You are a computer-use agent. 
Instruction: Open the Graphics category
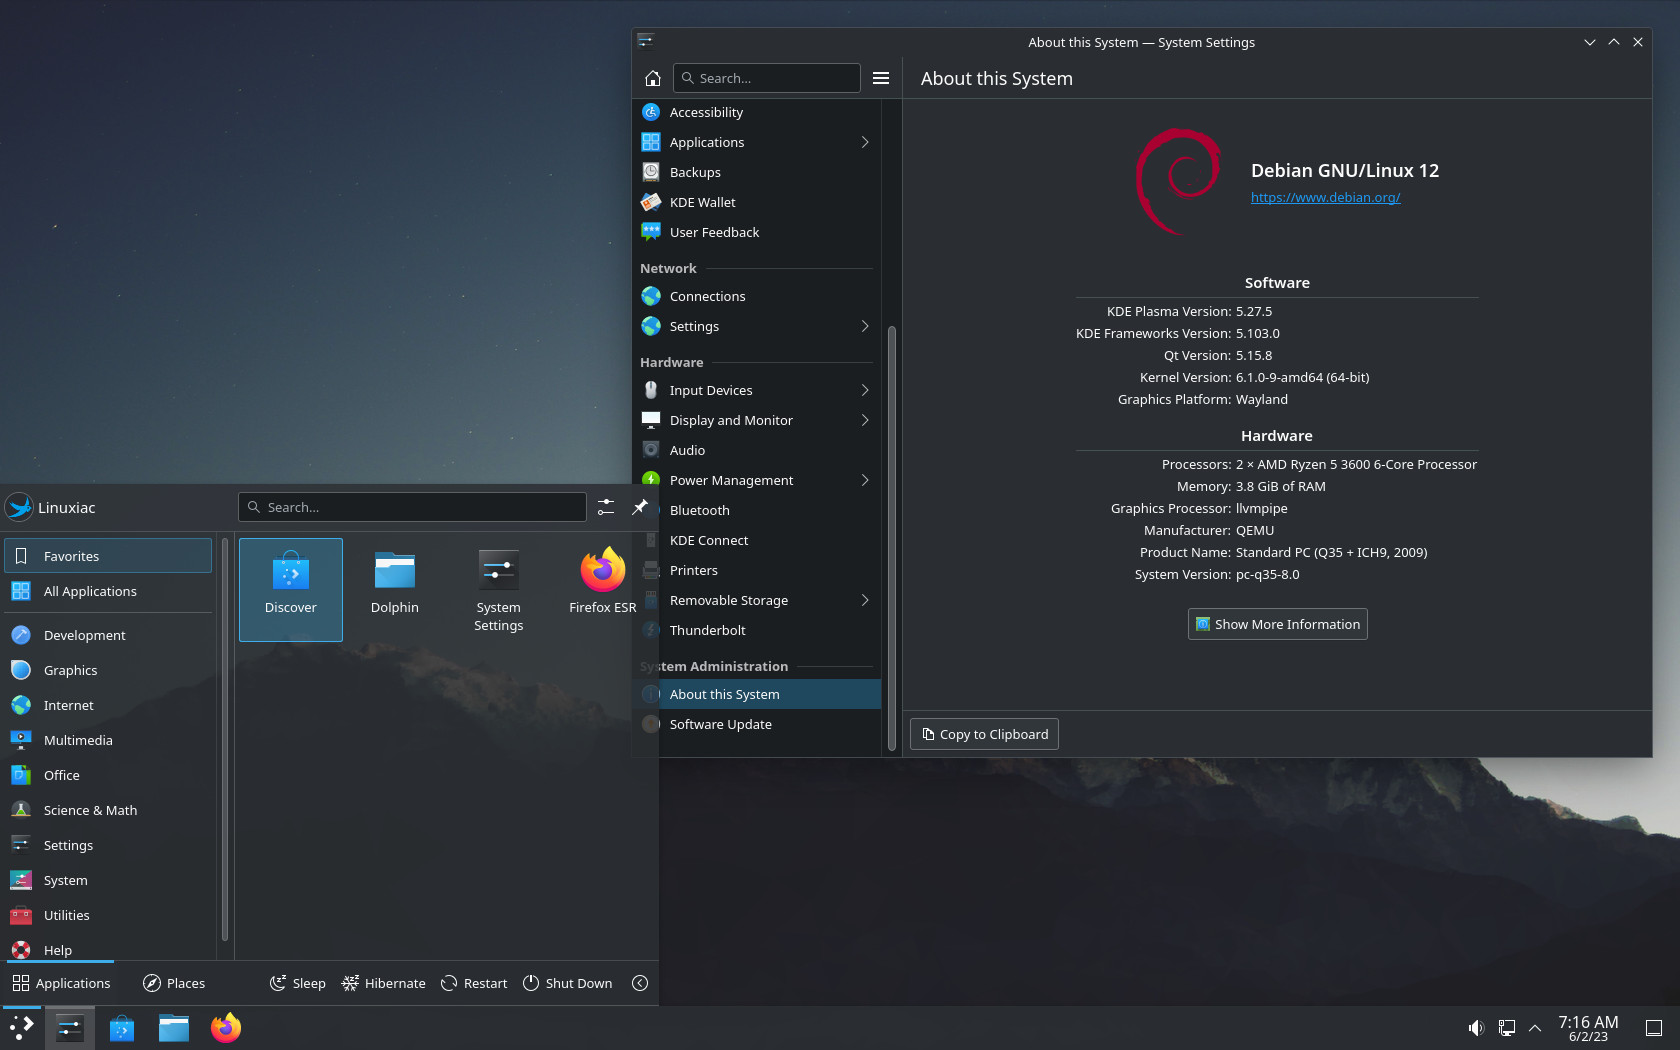point(108,670)
